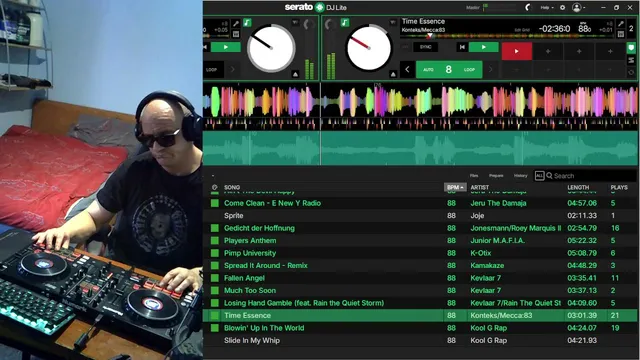The width and height of the screenshot is (640, 360).
Task: Open the right deck dropdown arrow above platter
Action: click(393, 22)
